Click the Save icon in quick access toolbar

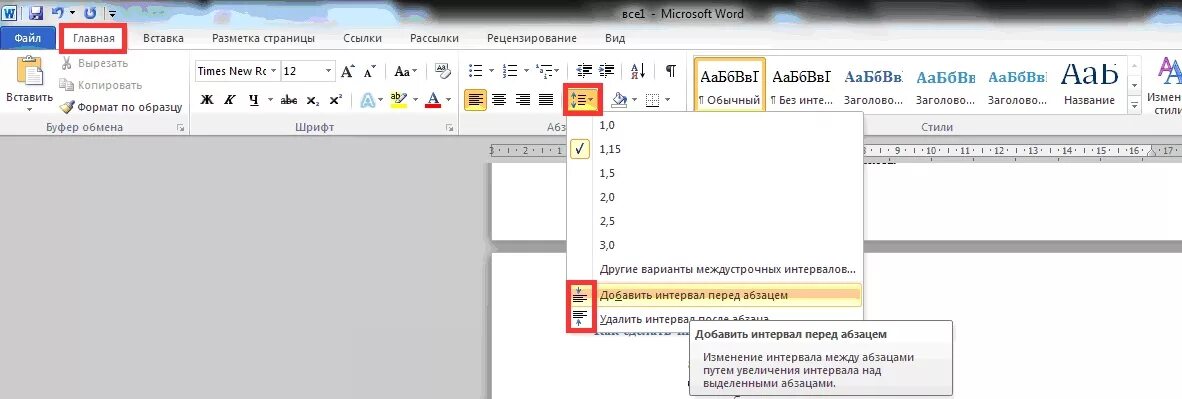coord(35,13)
